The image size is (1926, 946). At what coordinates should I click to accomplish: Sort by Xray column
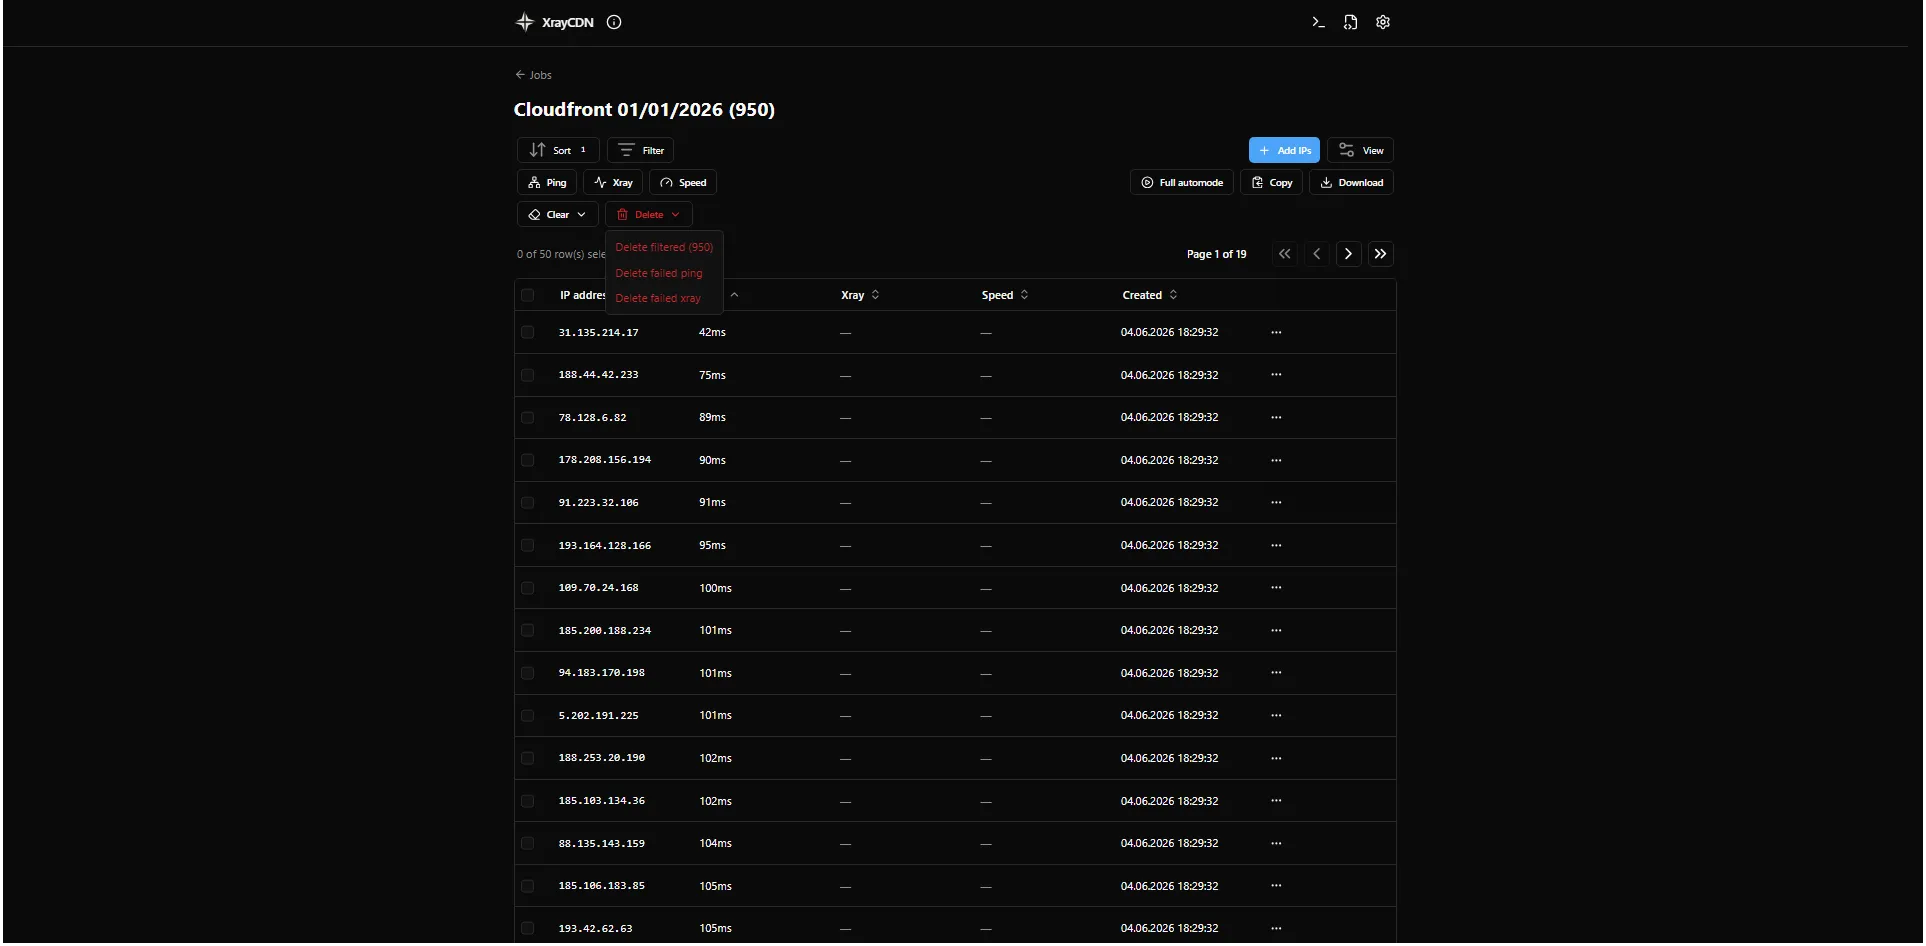click(x=860, y=295)
